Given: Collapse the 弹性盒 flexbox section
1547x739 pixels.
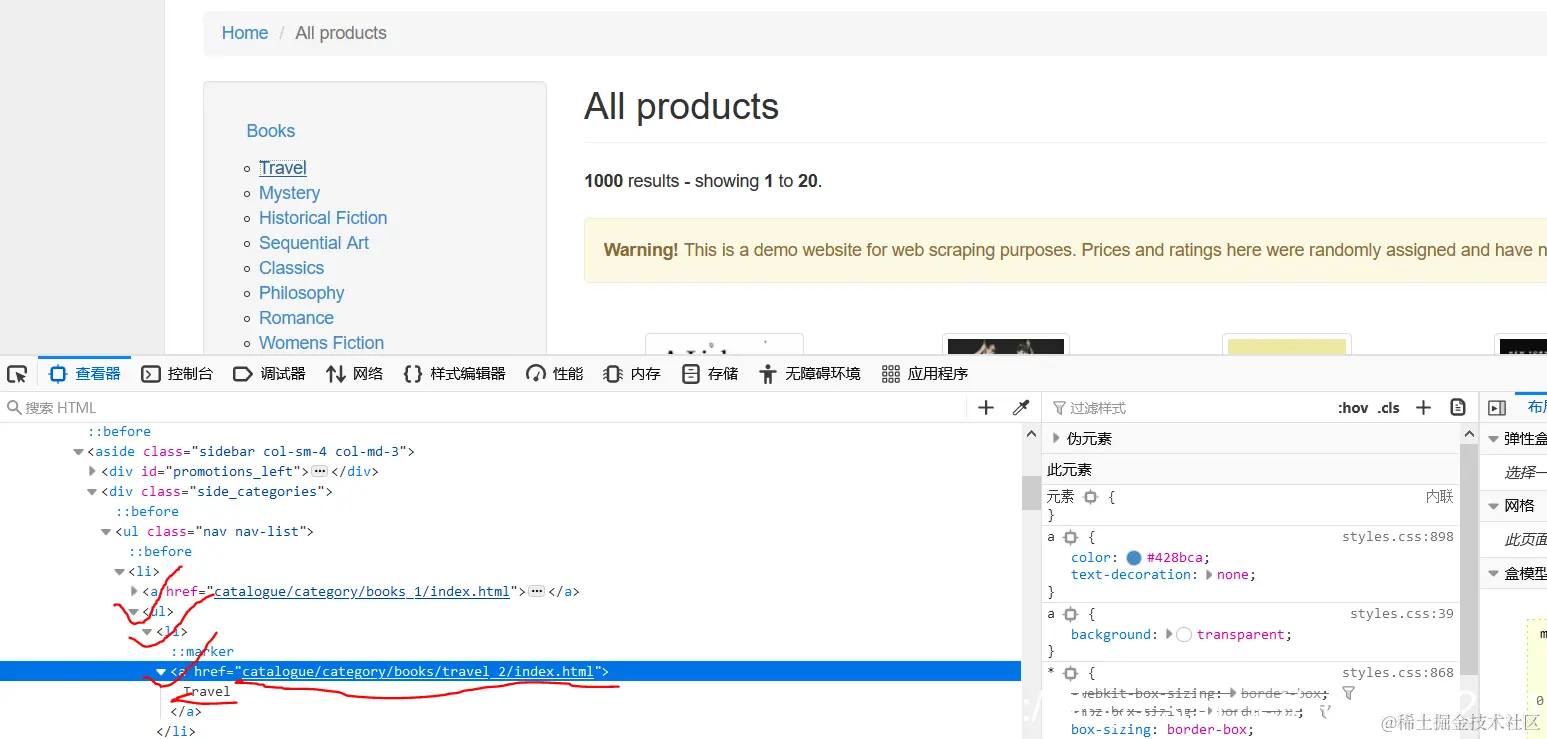Looking at the screenshot, I should pos(1493,438).
